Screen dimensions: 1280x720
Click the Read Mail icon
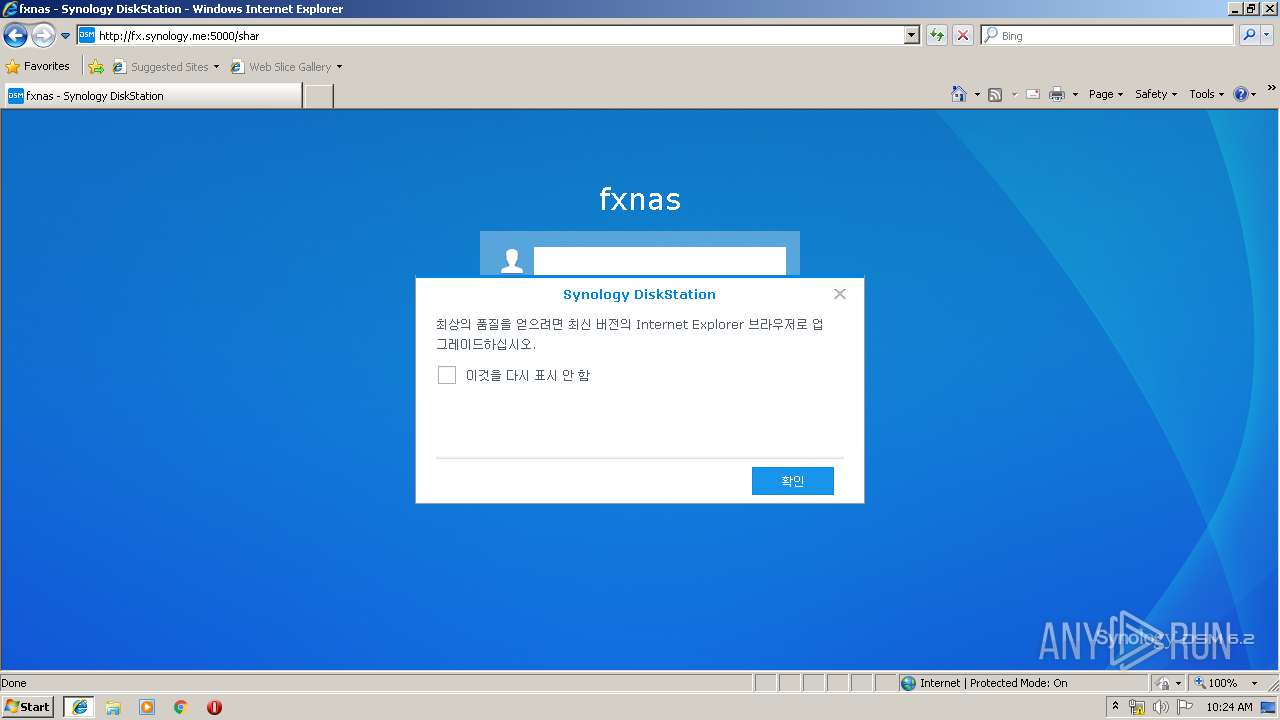tap(1033, 94)
